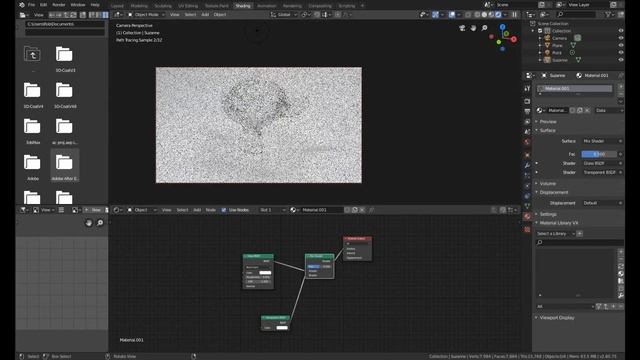This screenshot has width=640, height=360.
Task: Toggle snapping magnet in viewport header
Action: [x=317, y=15]
